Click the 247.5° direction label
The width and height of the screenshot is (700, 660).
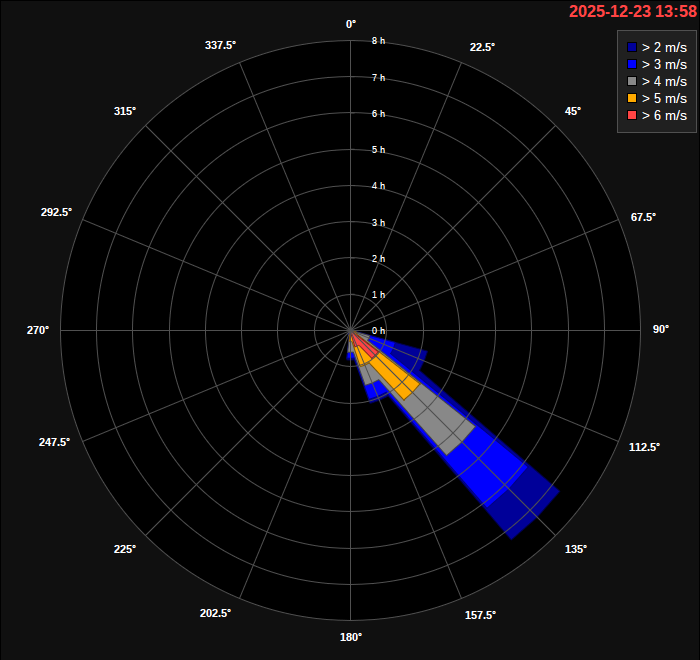coord(54,442)
